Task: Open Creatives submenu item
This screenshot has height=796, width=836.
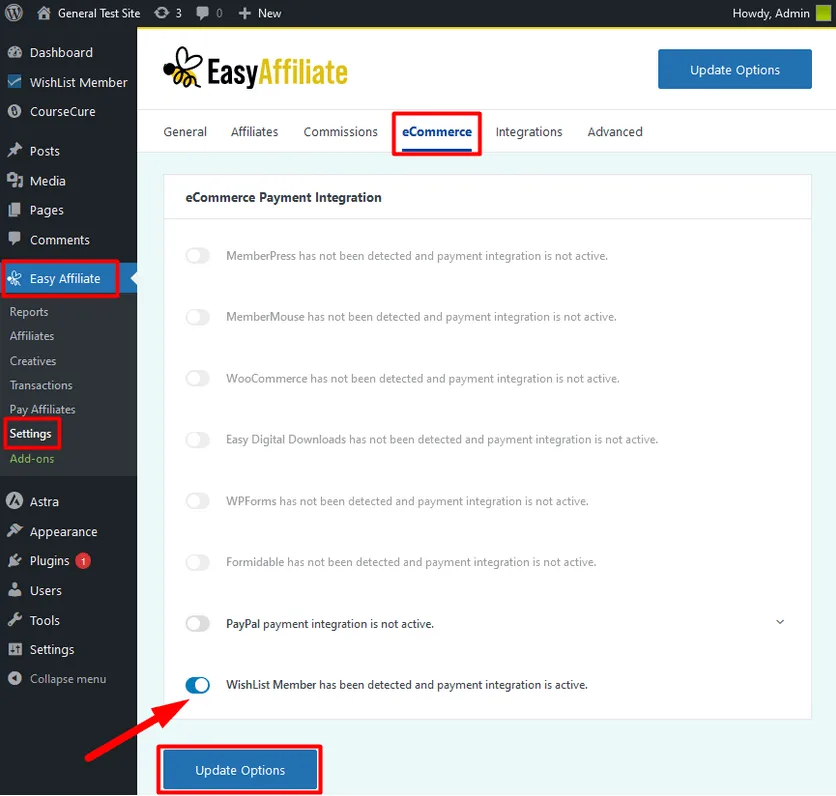Action: [x=33, y=361]
